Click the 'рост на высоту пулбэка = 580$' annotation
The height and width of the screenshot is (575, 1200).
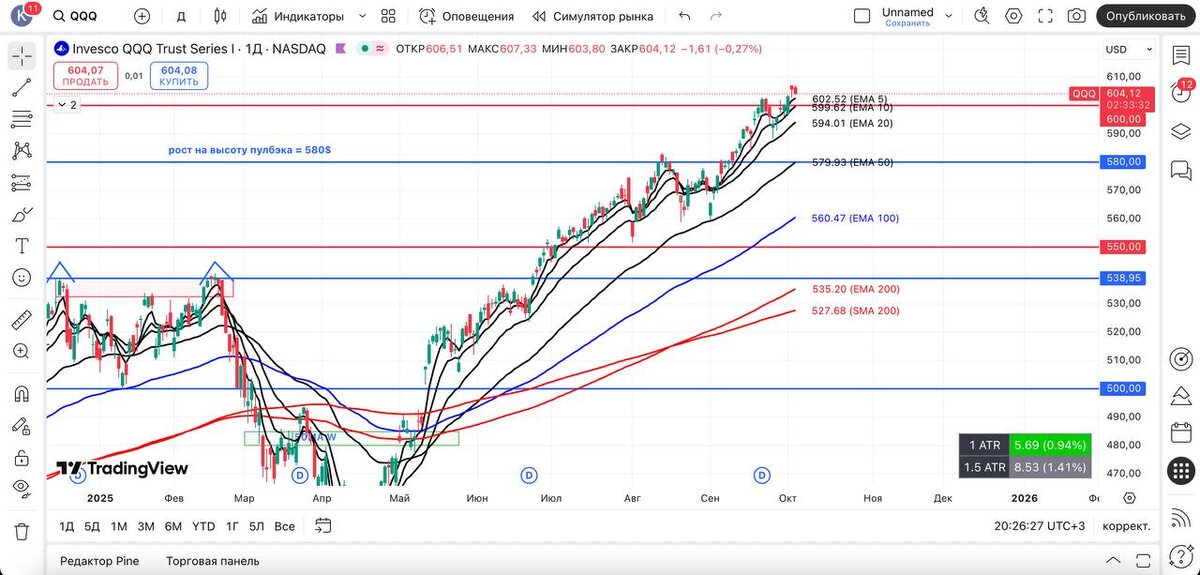tap(250, 151)
